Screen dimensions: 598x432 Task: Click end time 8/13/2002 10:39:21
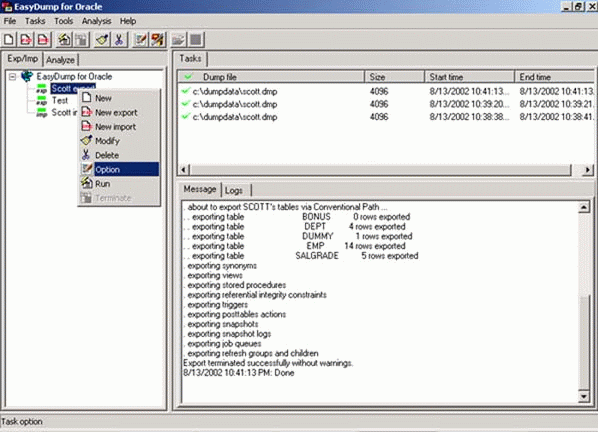(556, 104)
